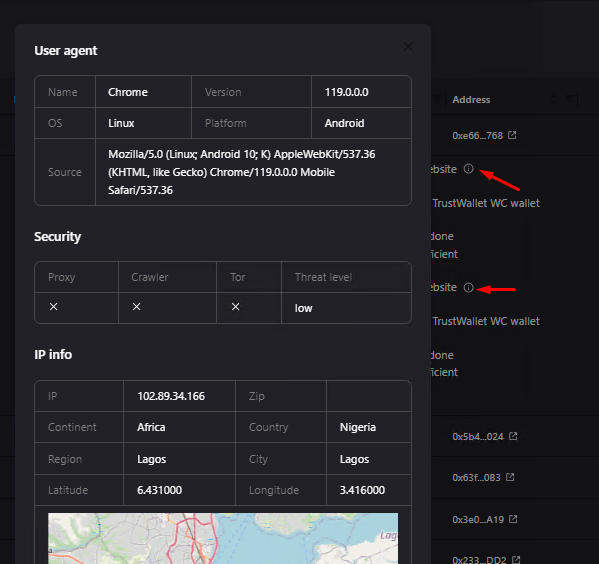Screen dimensions: 599x564
Task: Click the IP info section heading
Action: tap(53, 355)
